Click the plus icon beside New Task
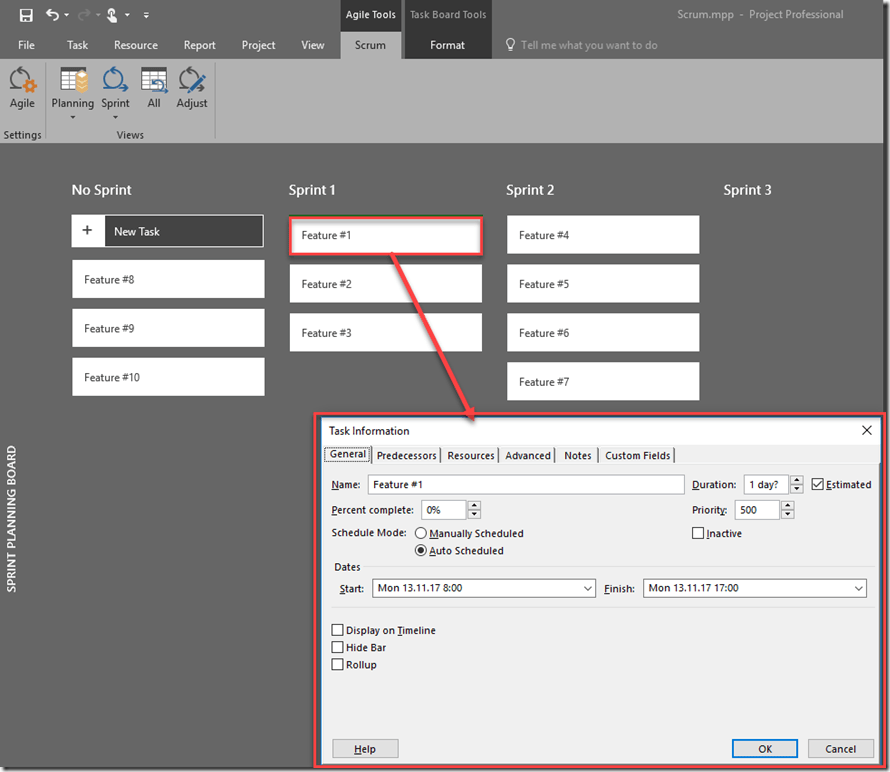 point(87,231)
